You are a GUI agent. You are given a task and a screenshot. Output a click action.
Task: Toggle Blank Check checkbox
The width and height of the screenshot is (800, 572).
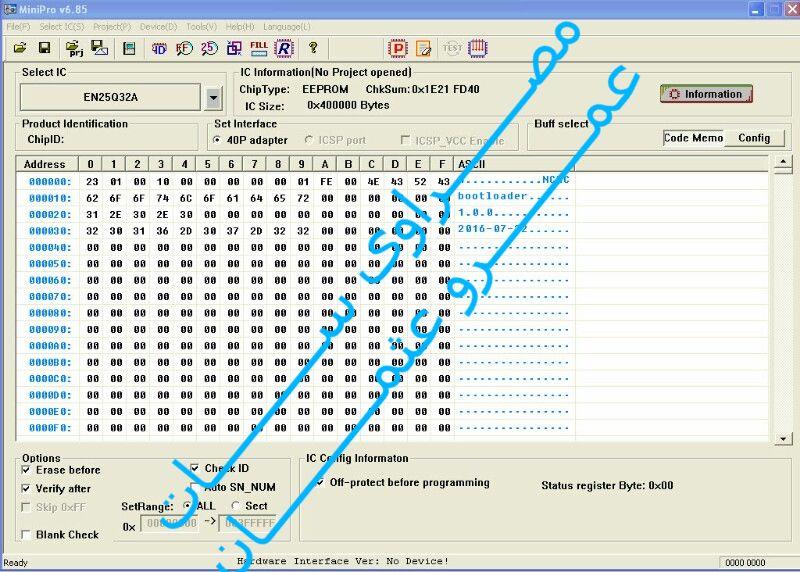pos(26,535)
